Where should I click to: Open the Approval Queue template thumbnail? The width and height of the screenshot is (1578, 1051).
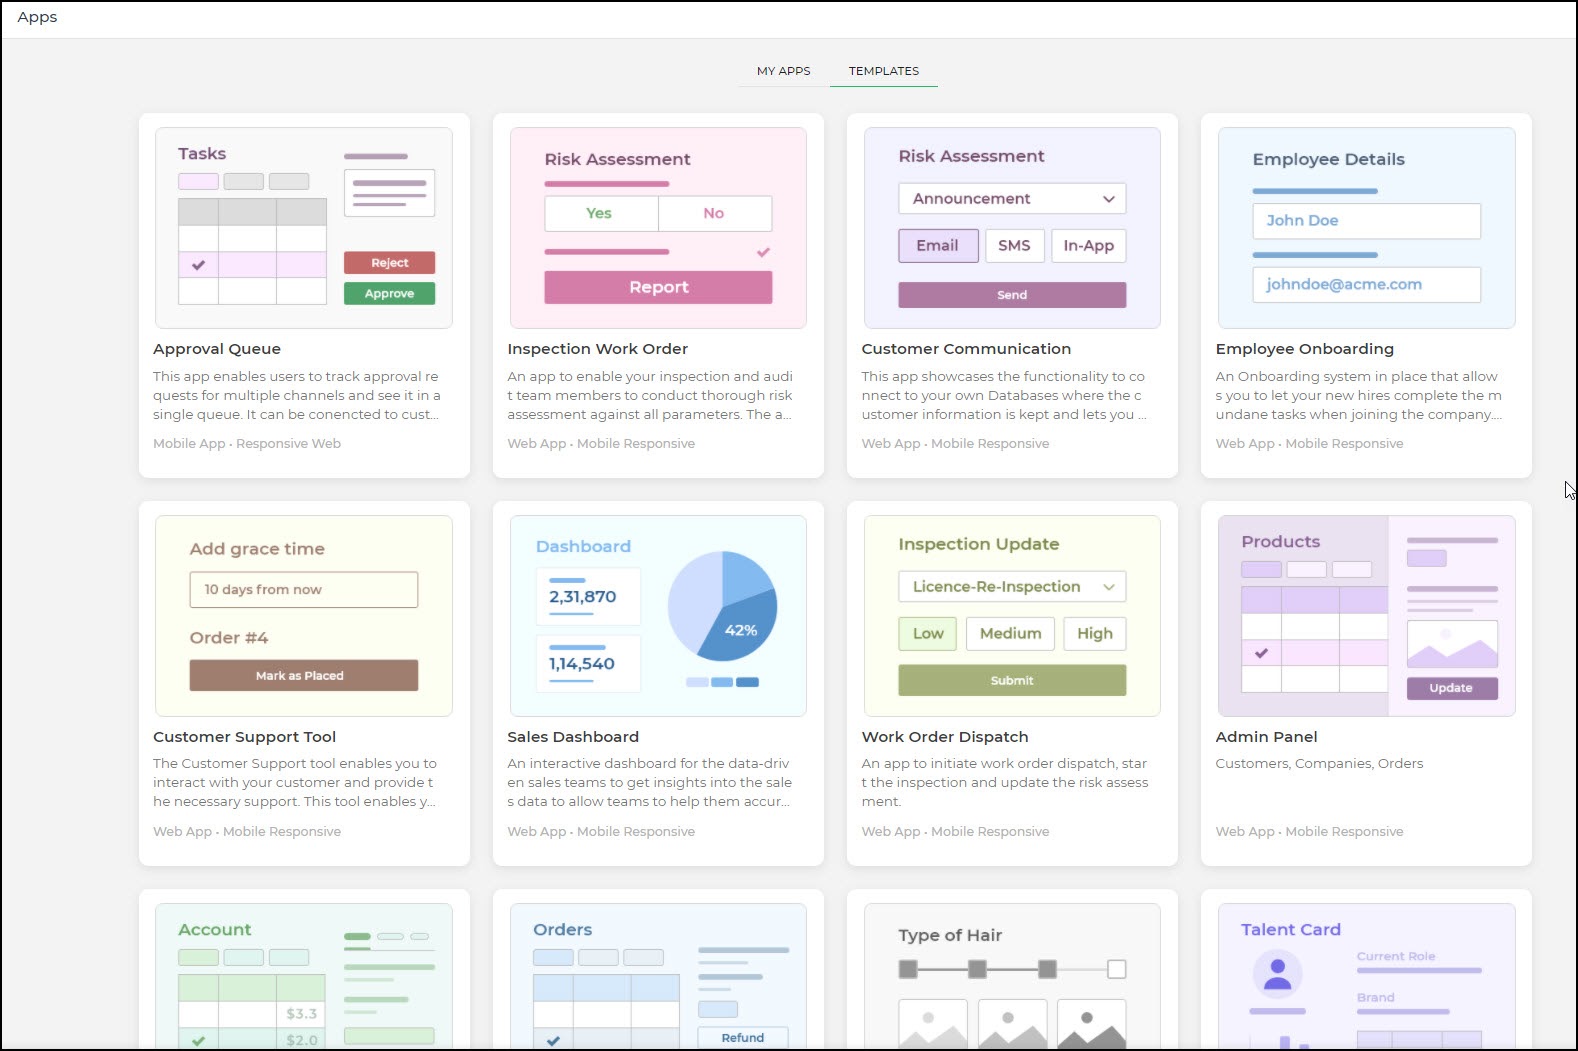tap(304, 228)
